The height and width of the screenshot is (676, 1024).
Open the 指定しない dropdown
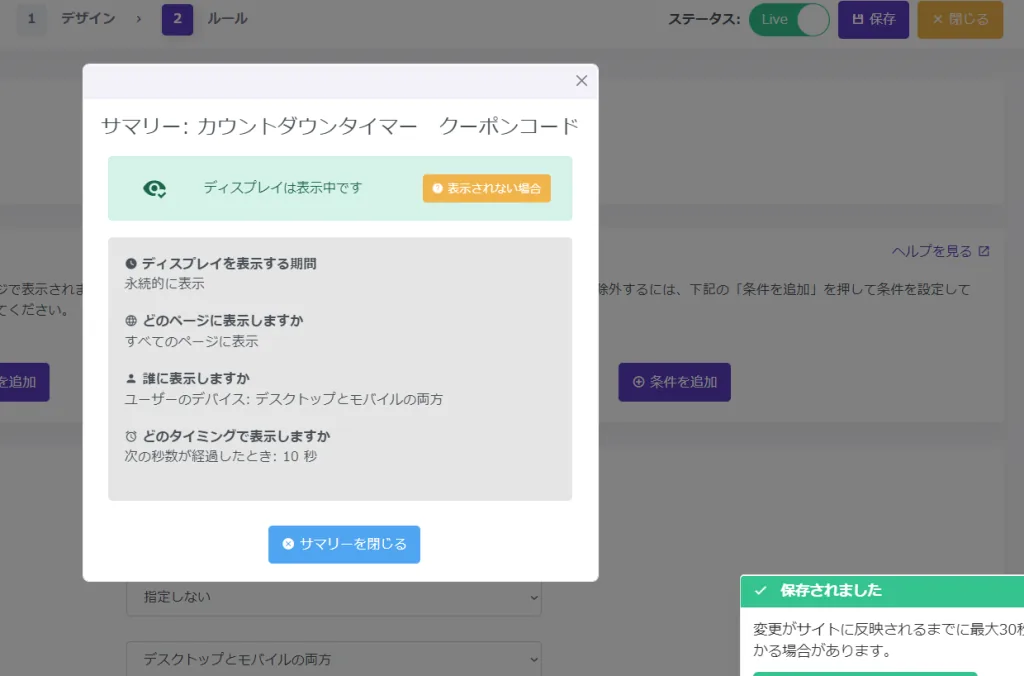[334, 597]
